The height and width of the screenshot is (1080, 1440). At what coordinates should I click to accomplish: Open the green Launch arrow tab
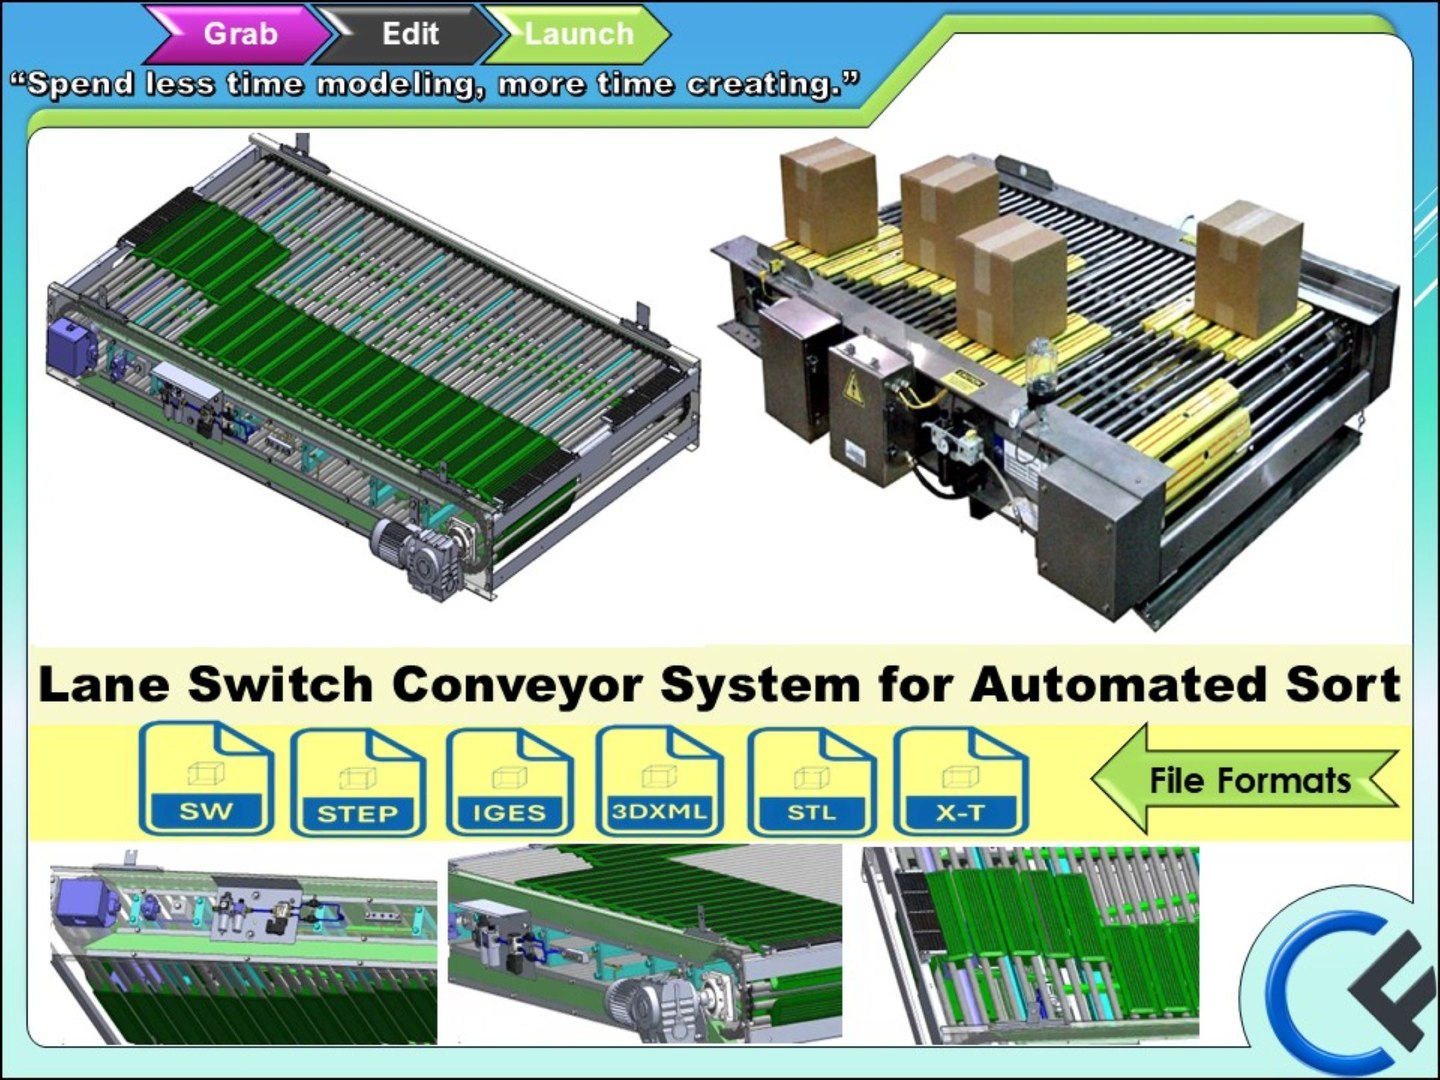tap(578, 34)
